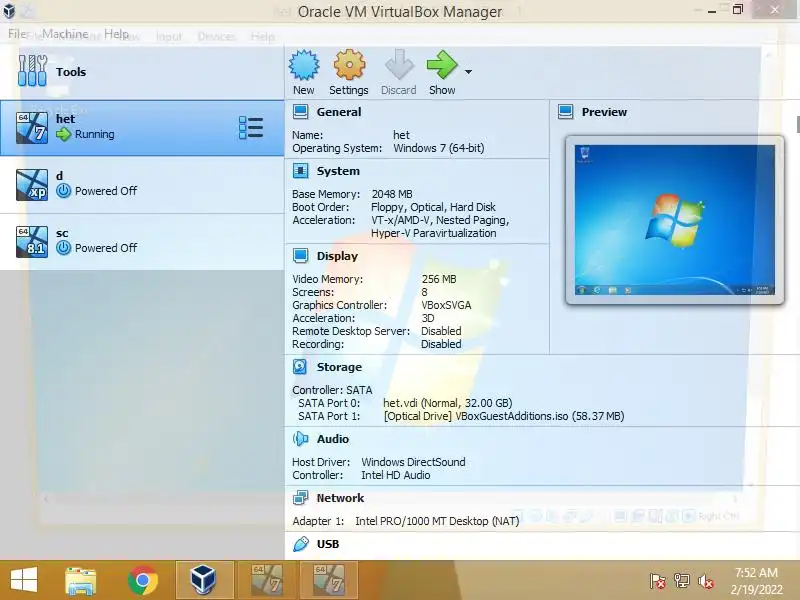The width and height of the screenshot is (800, 600).
Task: Open the Machine menu
Action: (65, 34)
